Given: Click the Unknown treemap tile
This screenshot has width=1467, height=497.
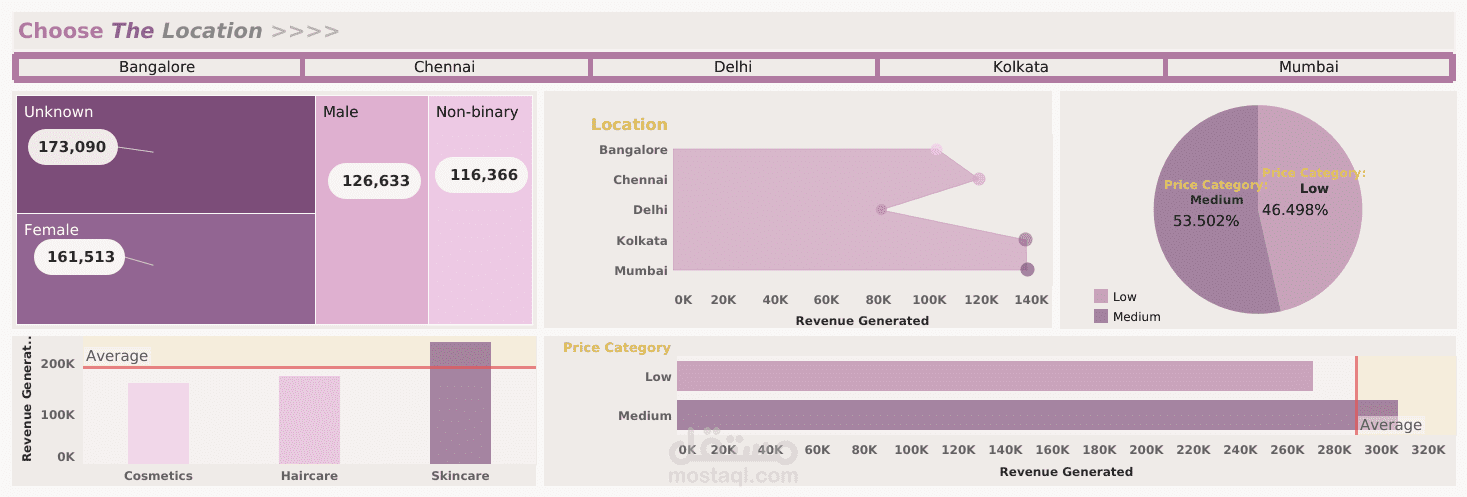Looking at the screenshot, I should pos(166,154).
